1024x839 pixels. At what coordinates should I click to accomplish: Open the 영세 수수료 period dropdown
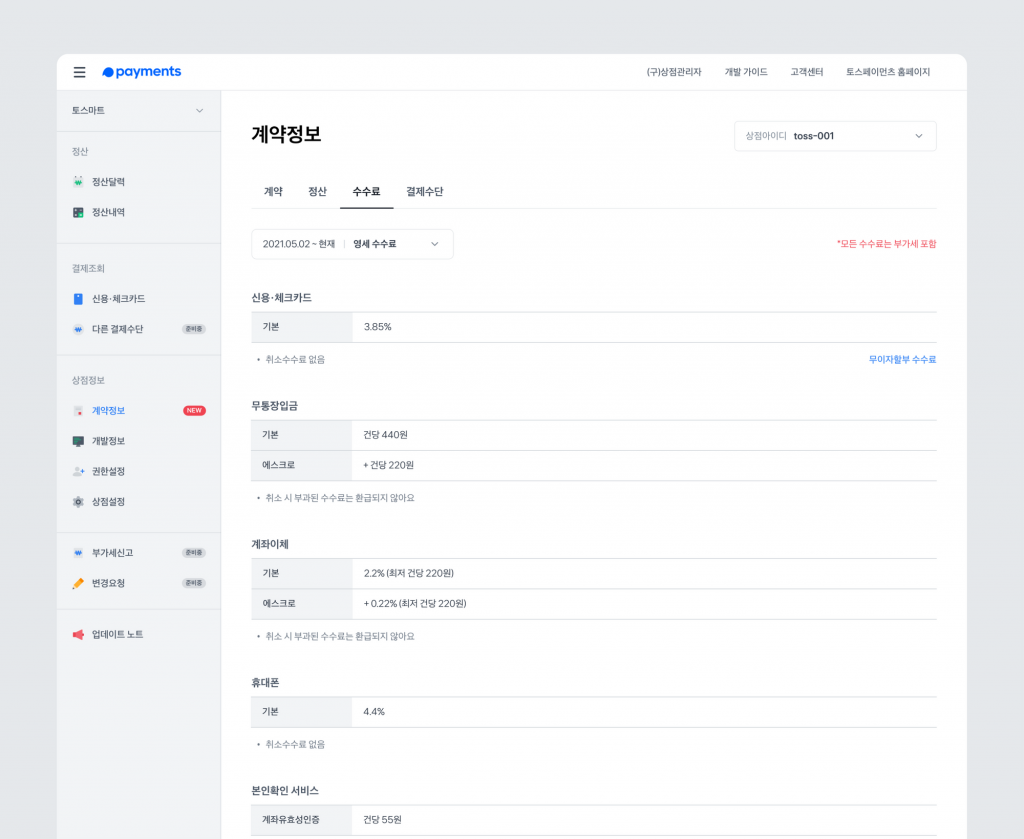coord(352,244)
